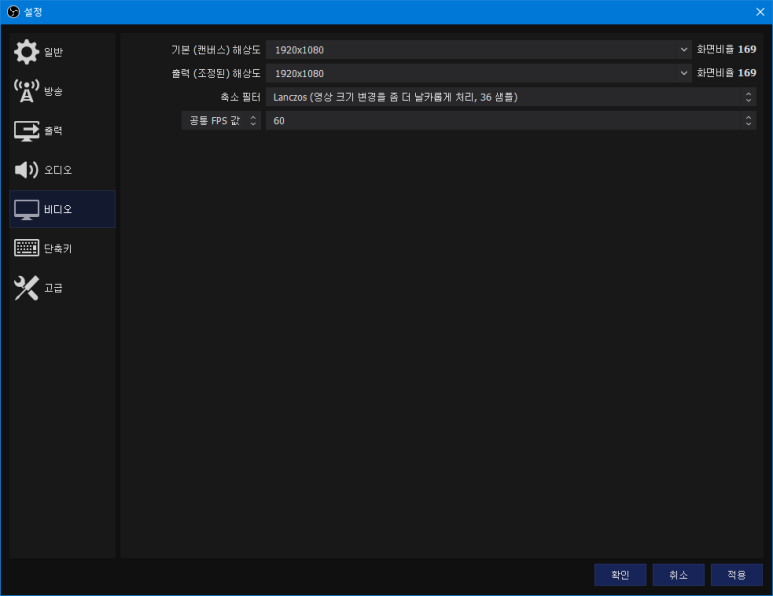Open the 출력 output monitor icon
This screenshot has height=596, width=773.
point(26,131)
